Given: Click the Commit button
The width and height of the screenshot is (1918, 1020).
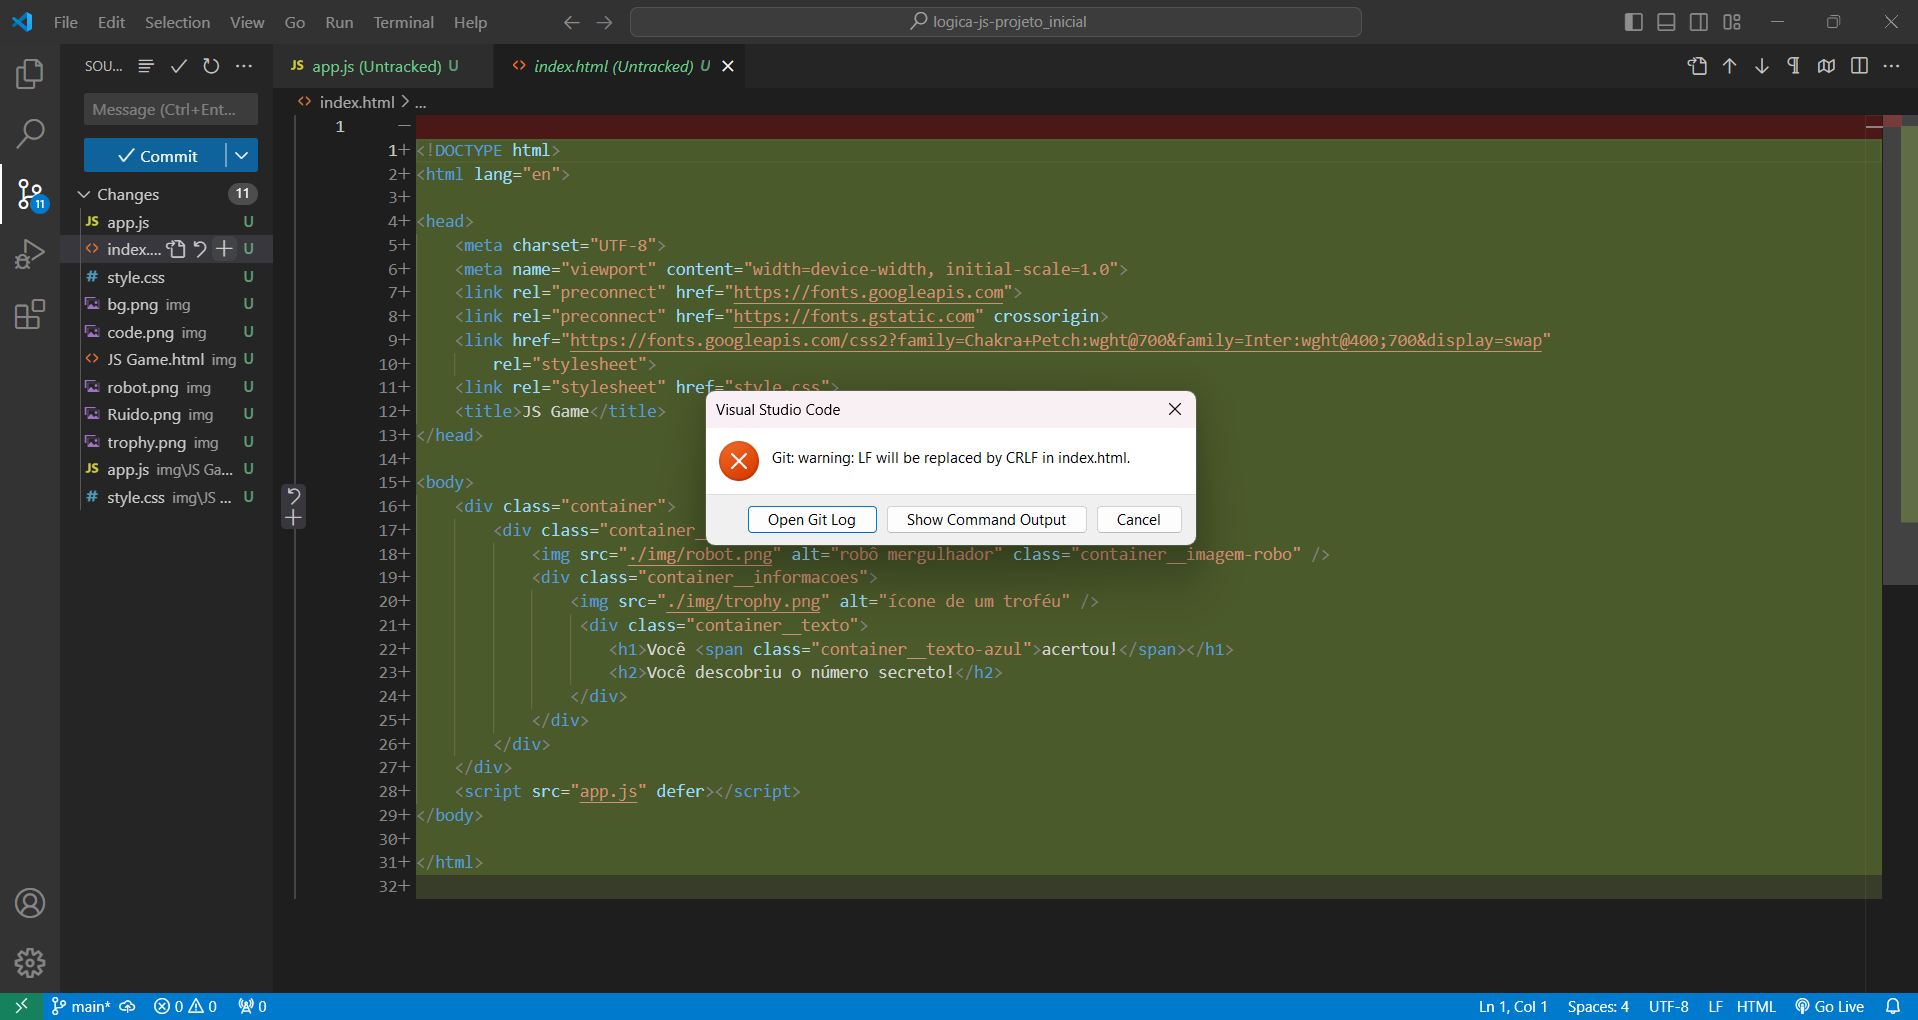Looking at the screenshot, I should [x=155, y=155].
